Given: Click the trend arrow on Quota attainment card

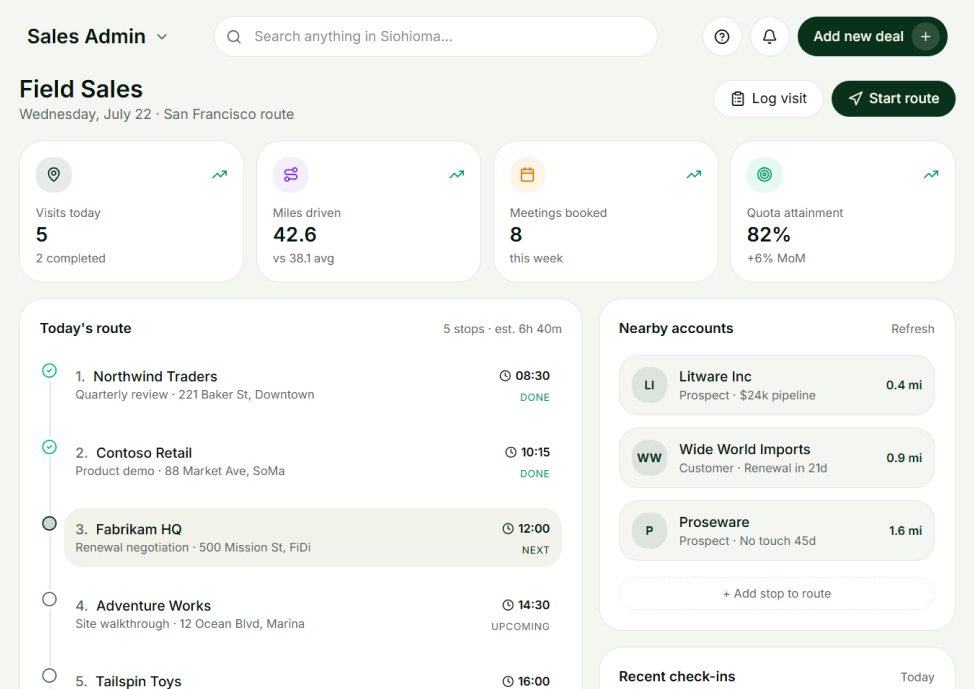Looking at the screenshot, I should (x=931, y=175).
